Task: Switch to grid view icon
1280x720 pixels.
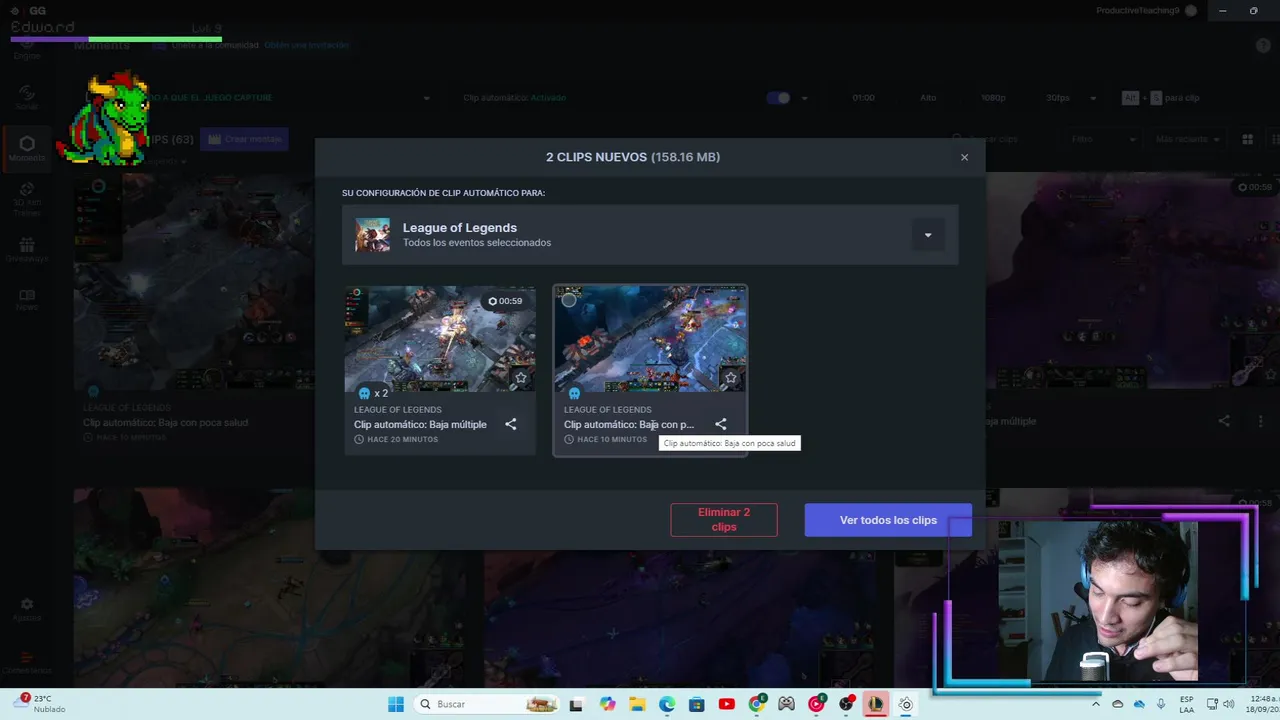Action: 1247,139
